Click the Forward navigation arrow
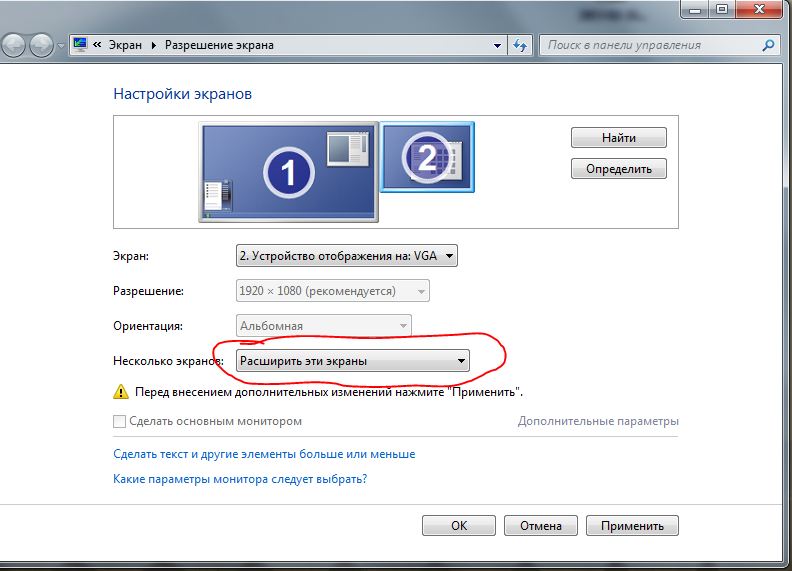This screenshot has width=792, height=571. click(42, 45)
